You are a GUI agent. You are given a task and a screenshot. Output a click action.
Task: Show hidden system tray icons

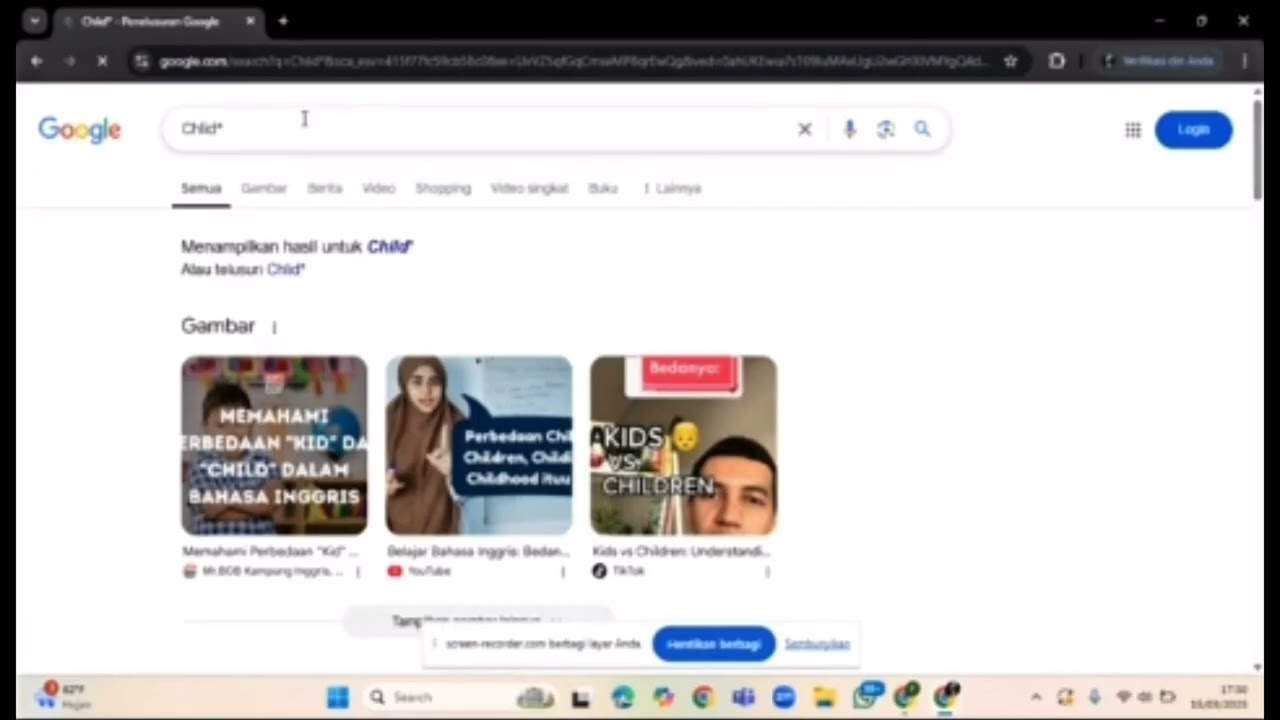1036,697
